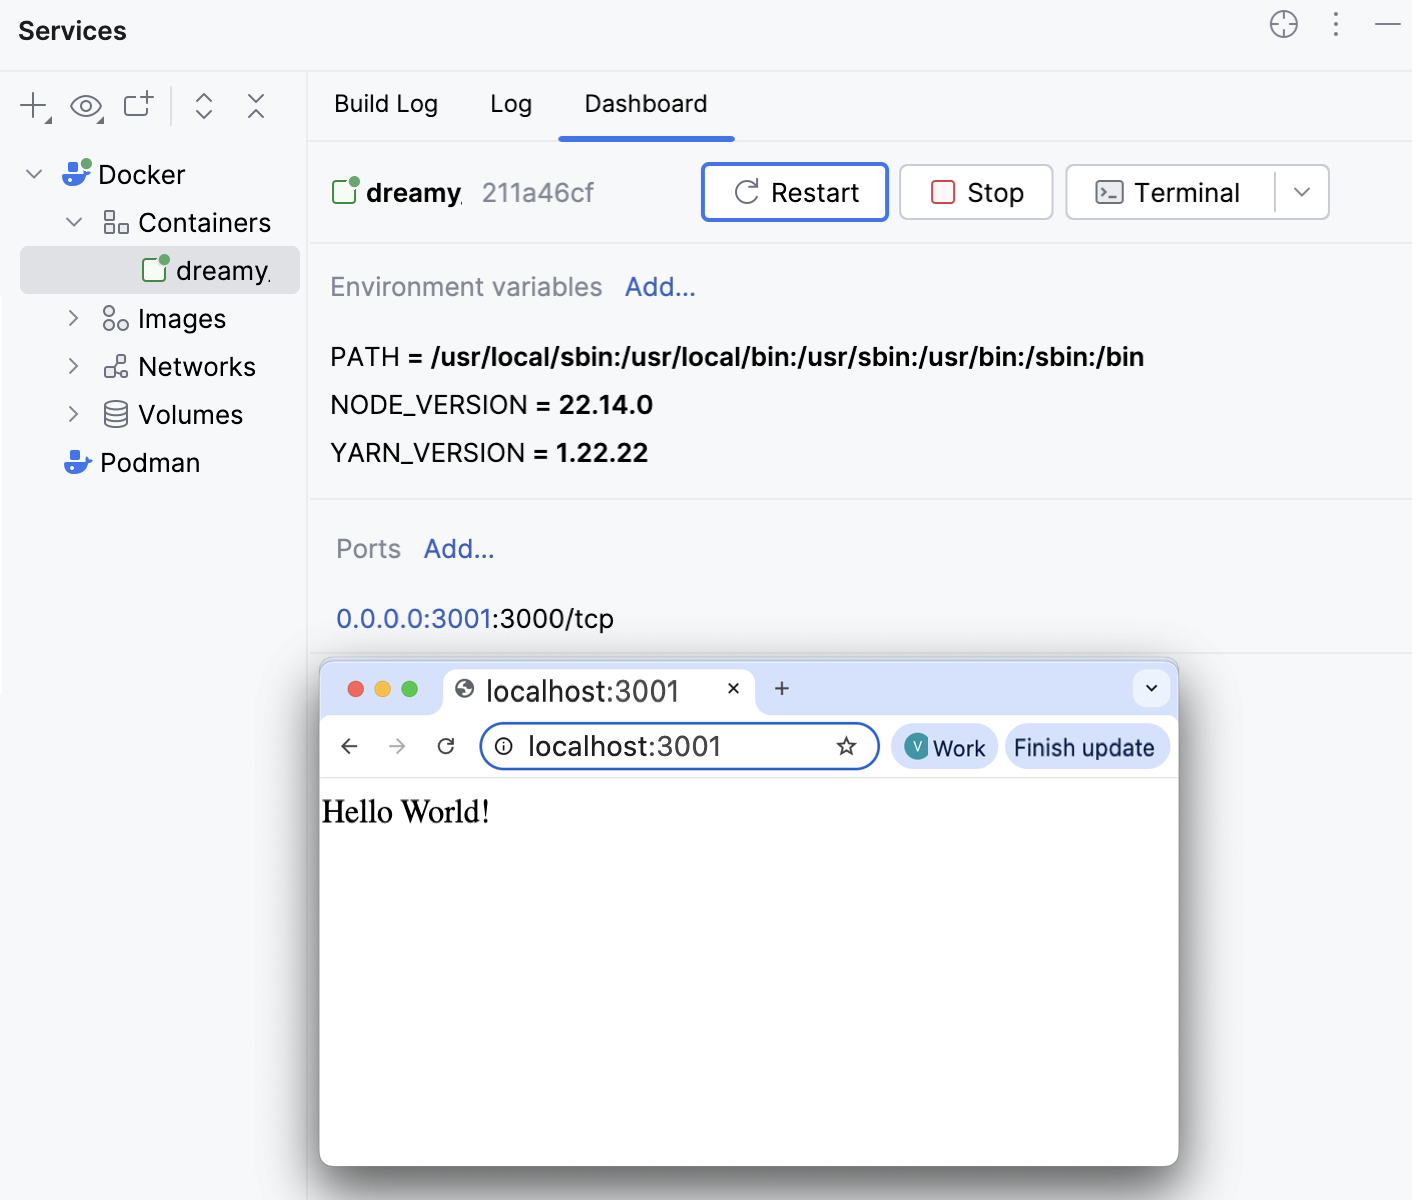Select the dreamy container in the tree
The height and width of the screenshot is (1200, 1412).
[160, 270]
